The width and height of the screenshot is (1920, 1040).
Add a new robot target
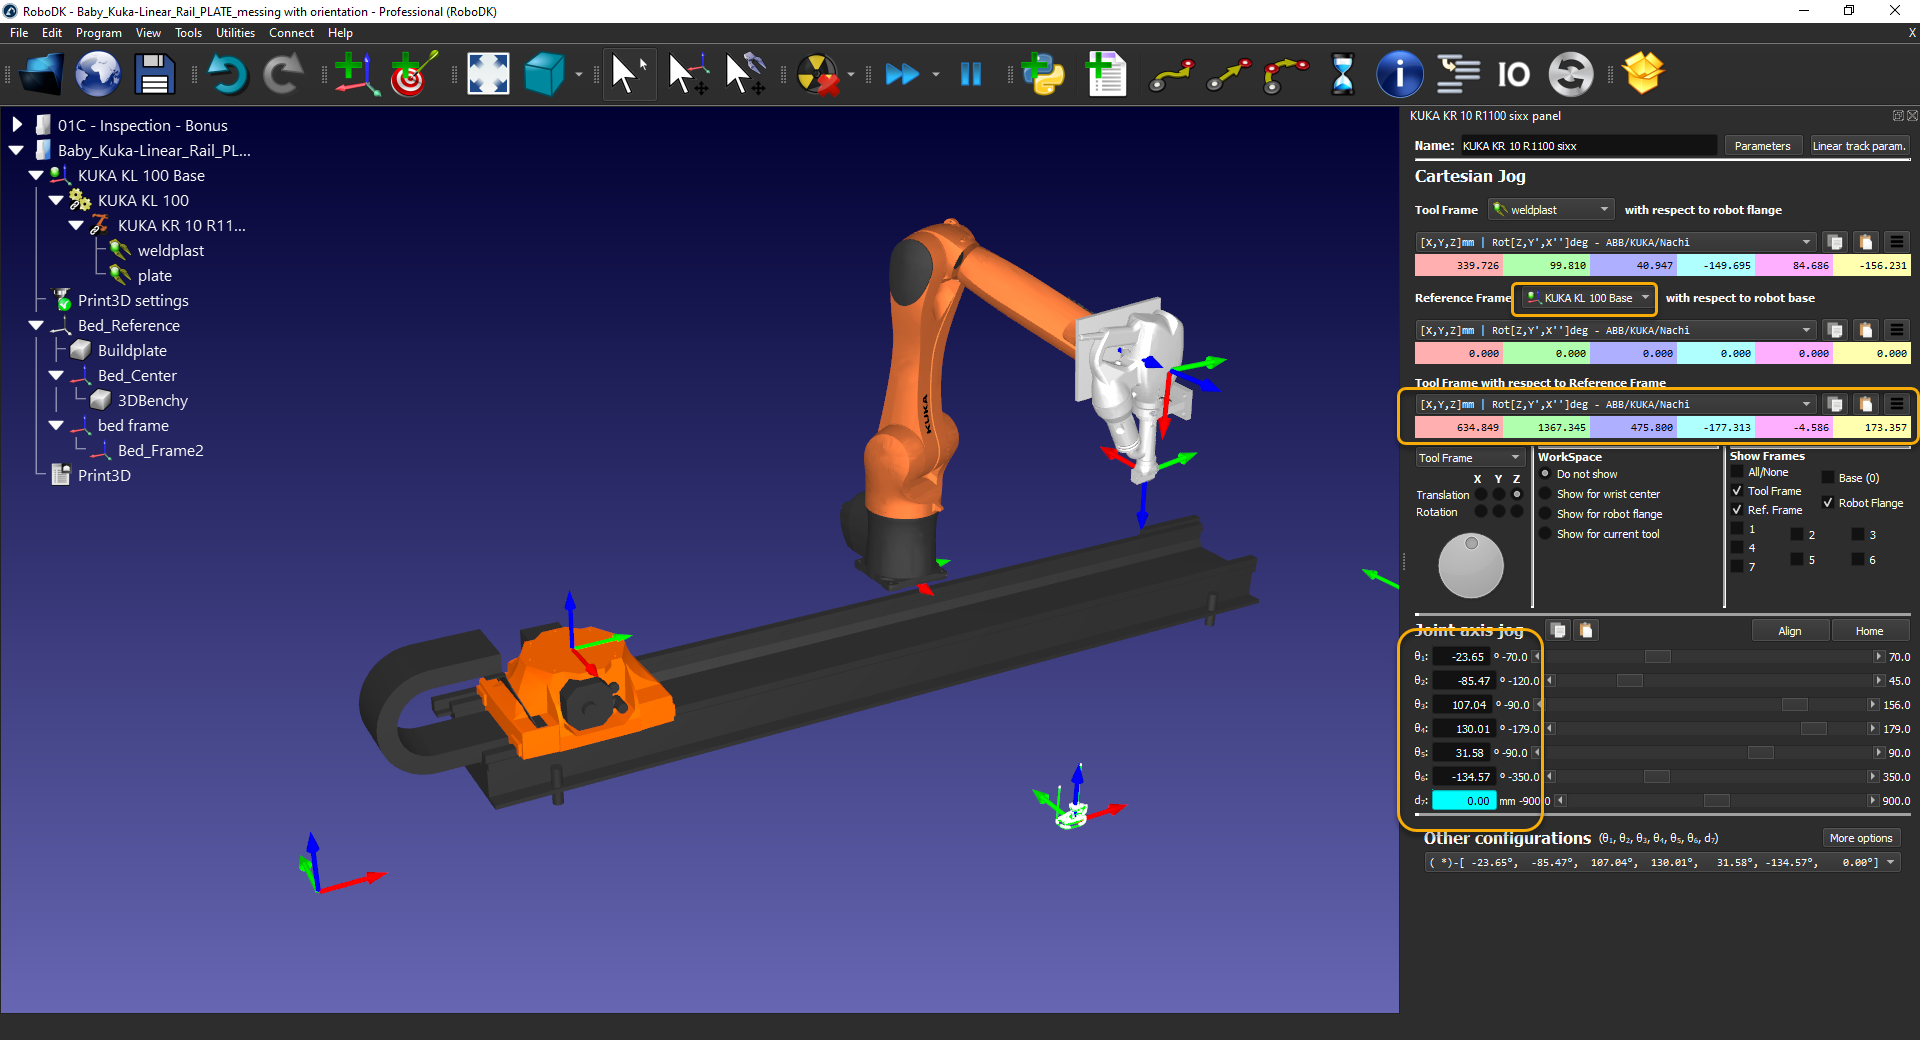pyautogui.click(x=413, y=74)
